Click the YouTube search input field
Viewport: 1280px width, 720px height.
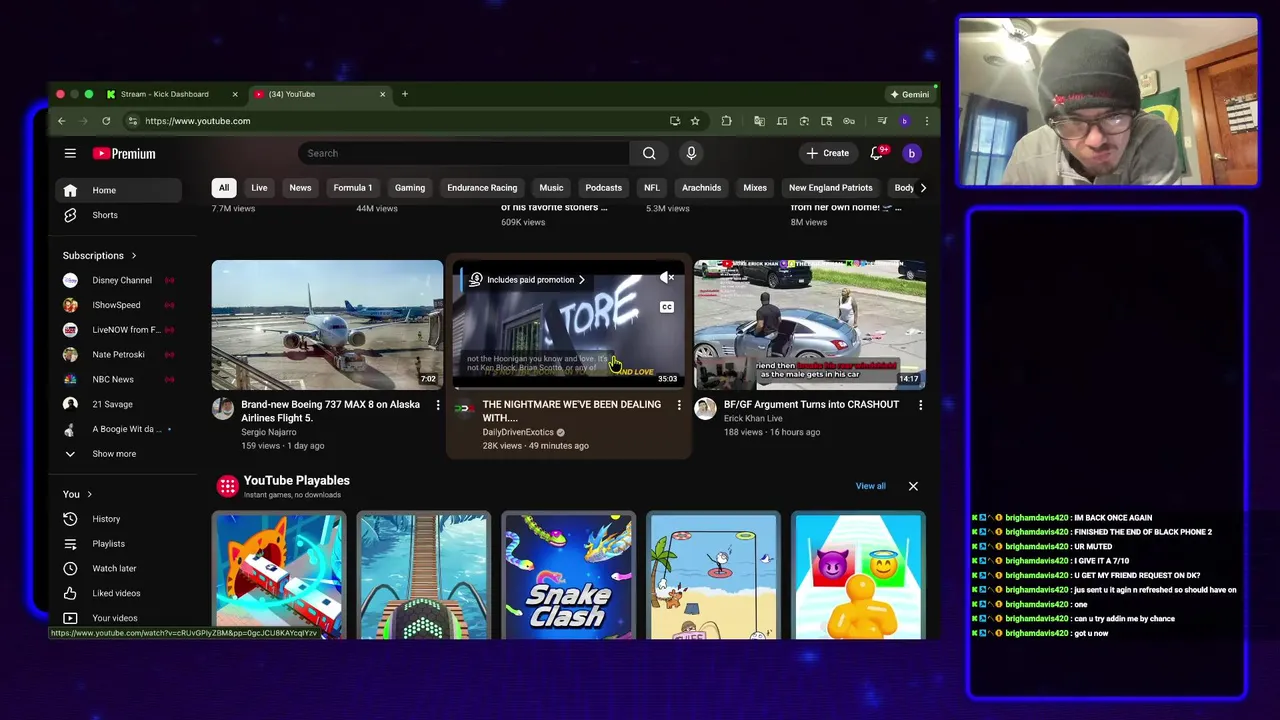(464, 153)
